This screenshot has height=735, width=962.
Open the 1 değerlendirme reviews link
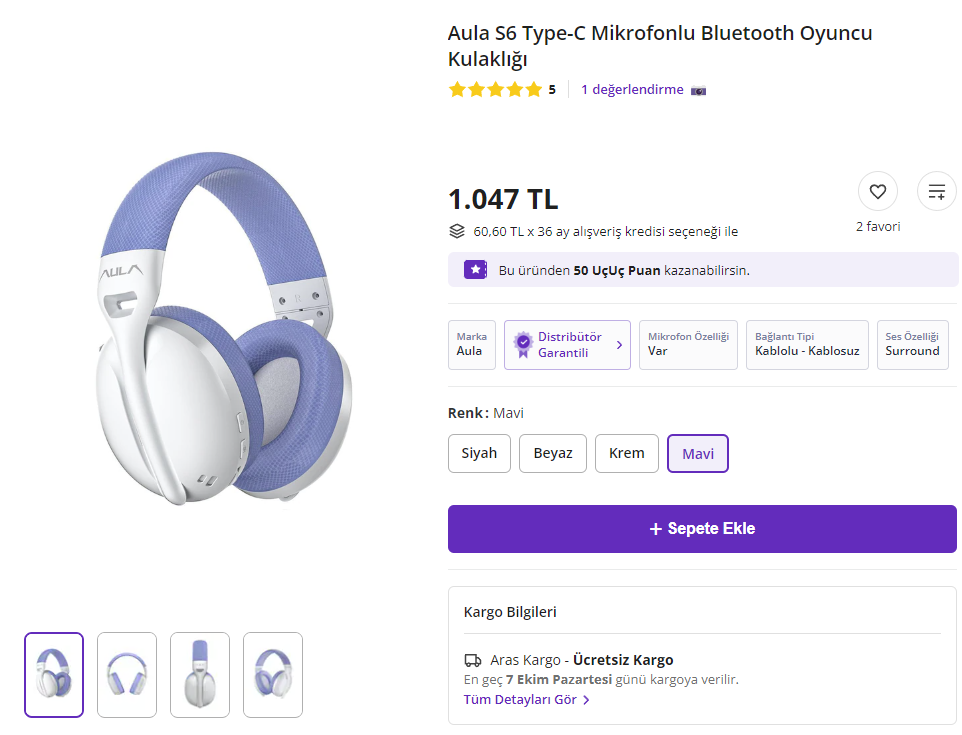click(632, 90)
